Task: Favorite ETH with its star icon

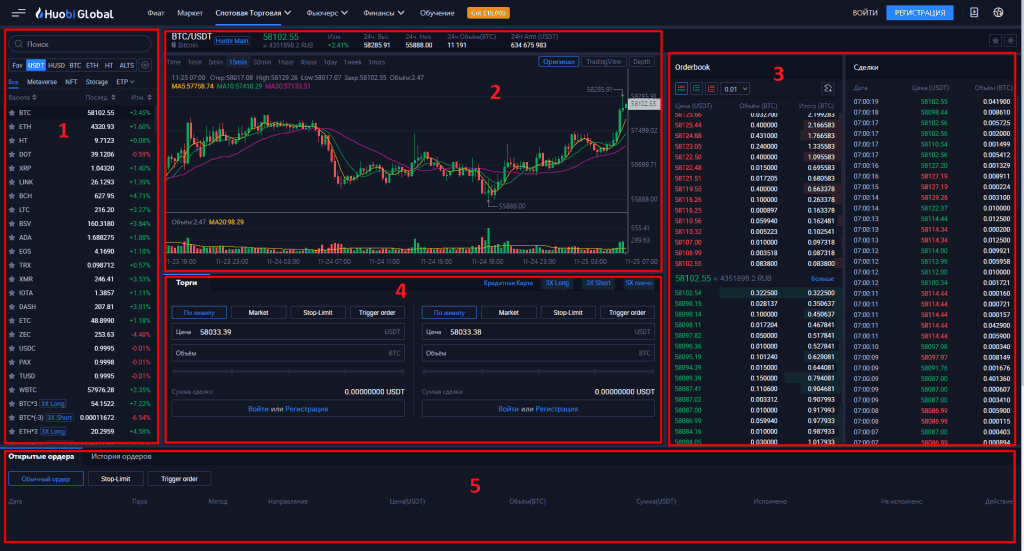Action: (12, 127)
